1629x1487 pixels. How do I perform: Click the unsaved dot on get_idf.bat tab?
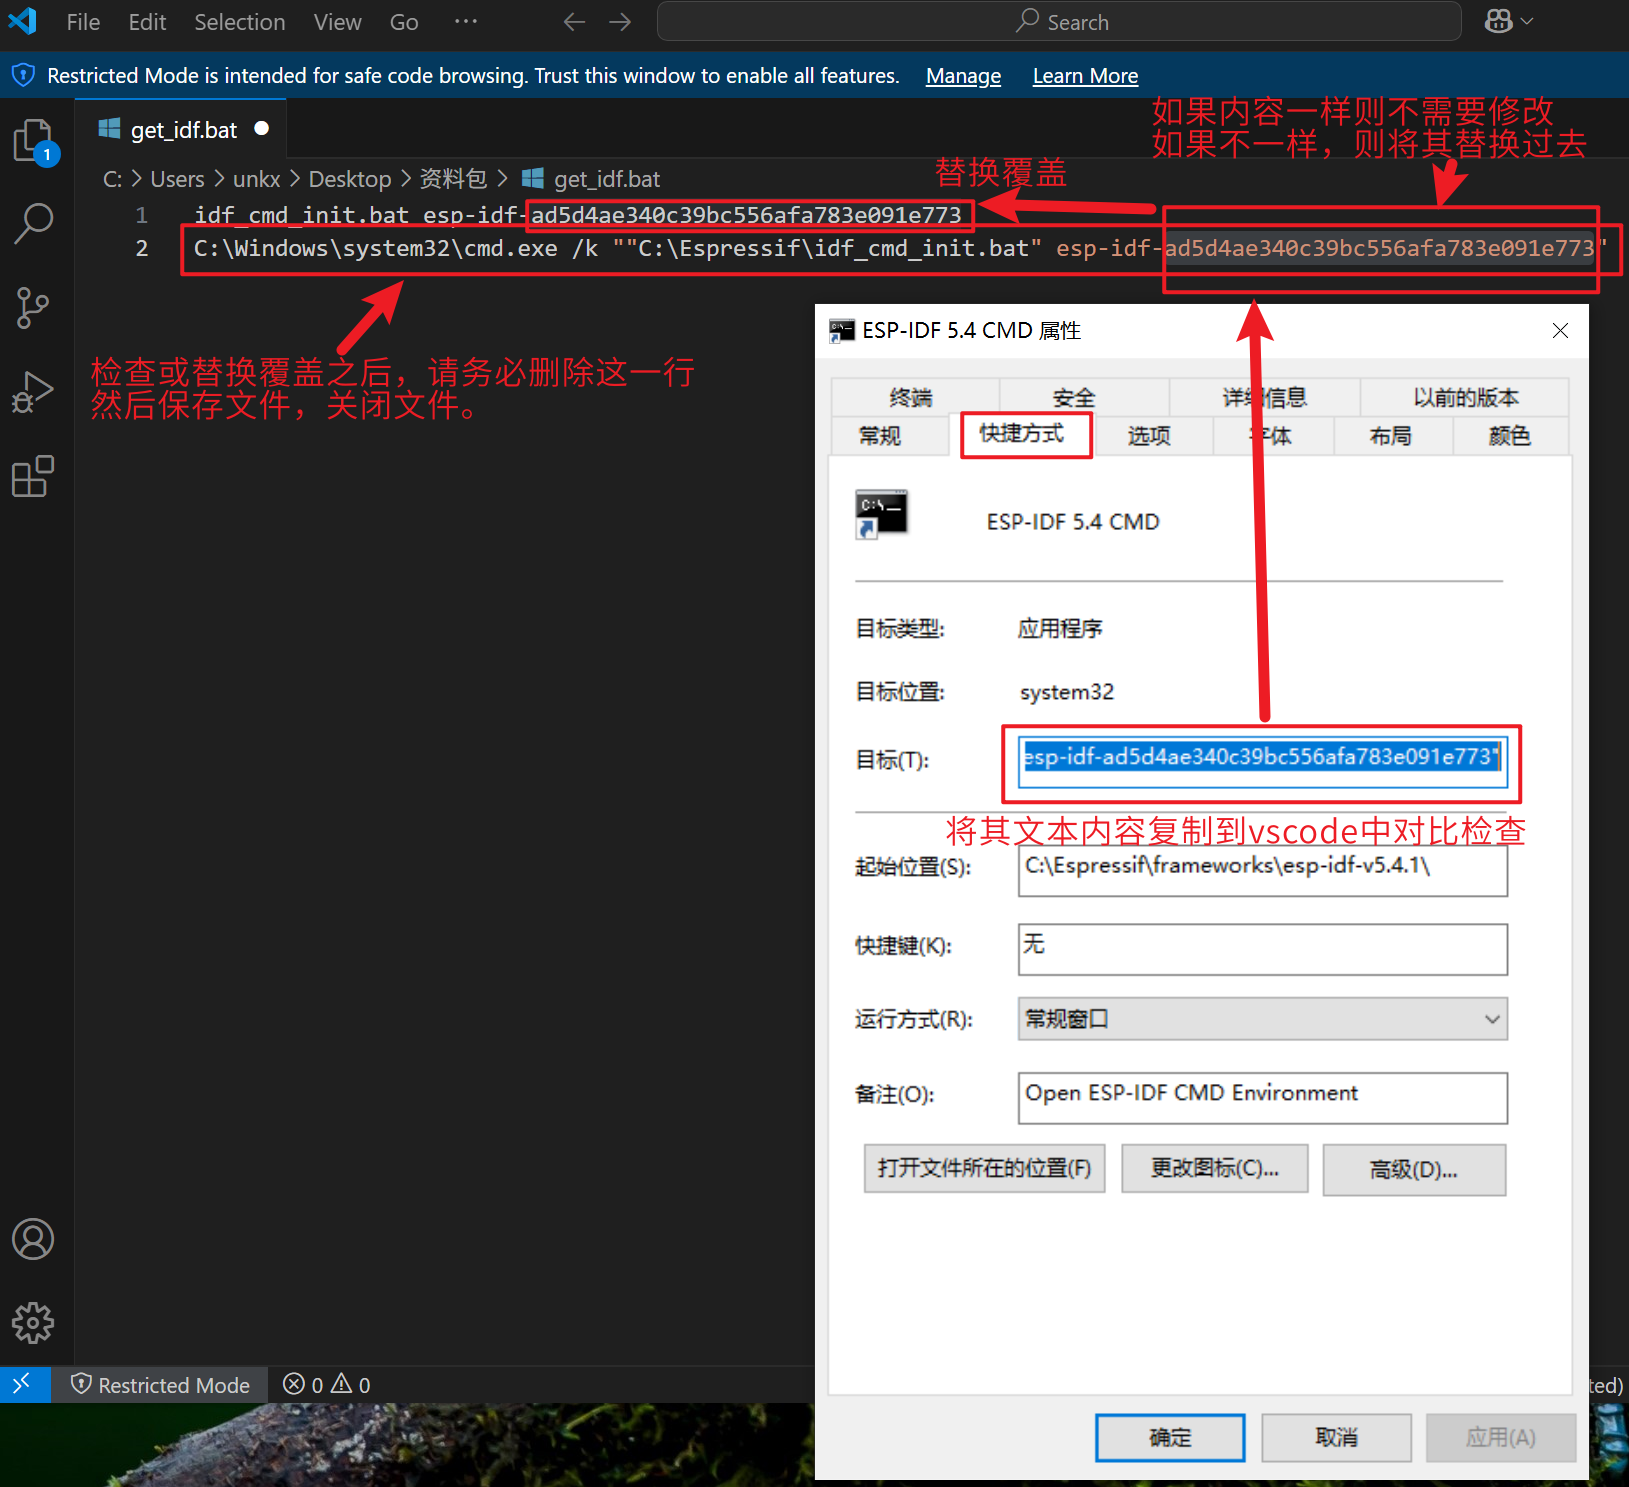tap(261, 128)
